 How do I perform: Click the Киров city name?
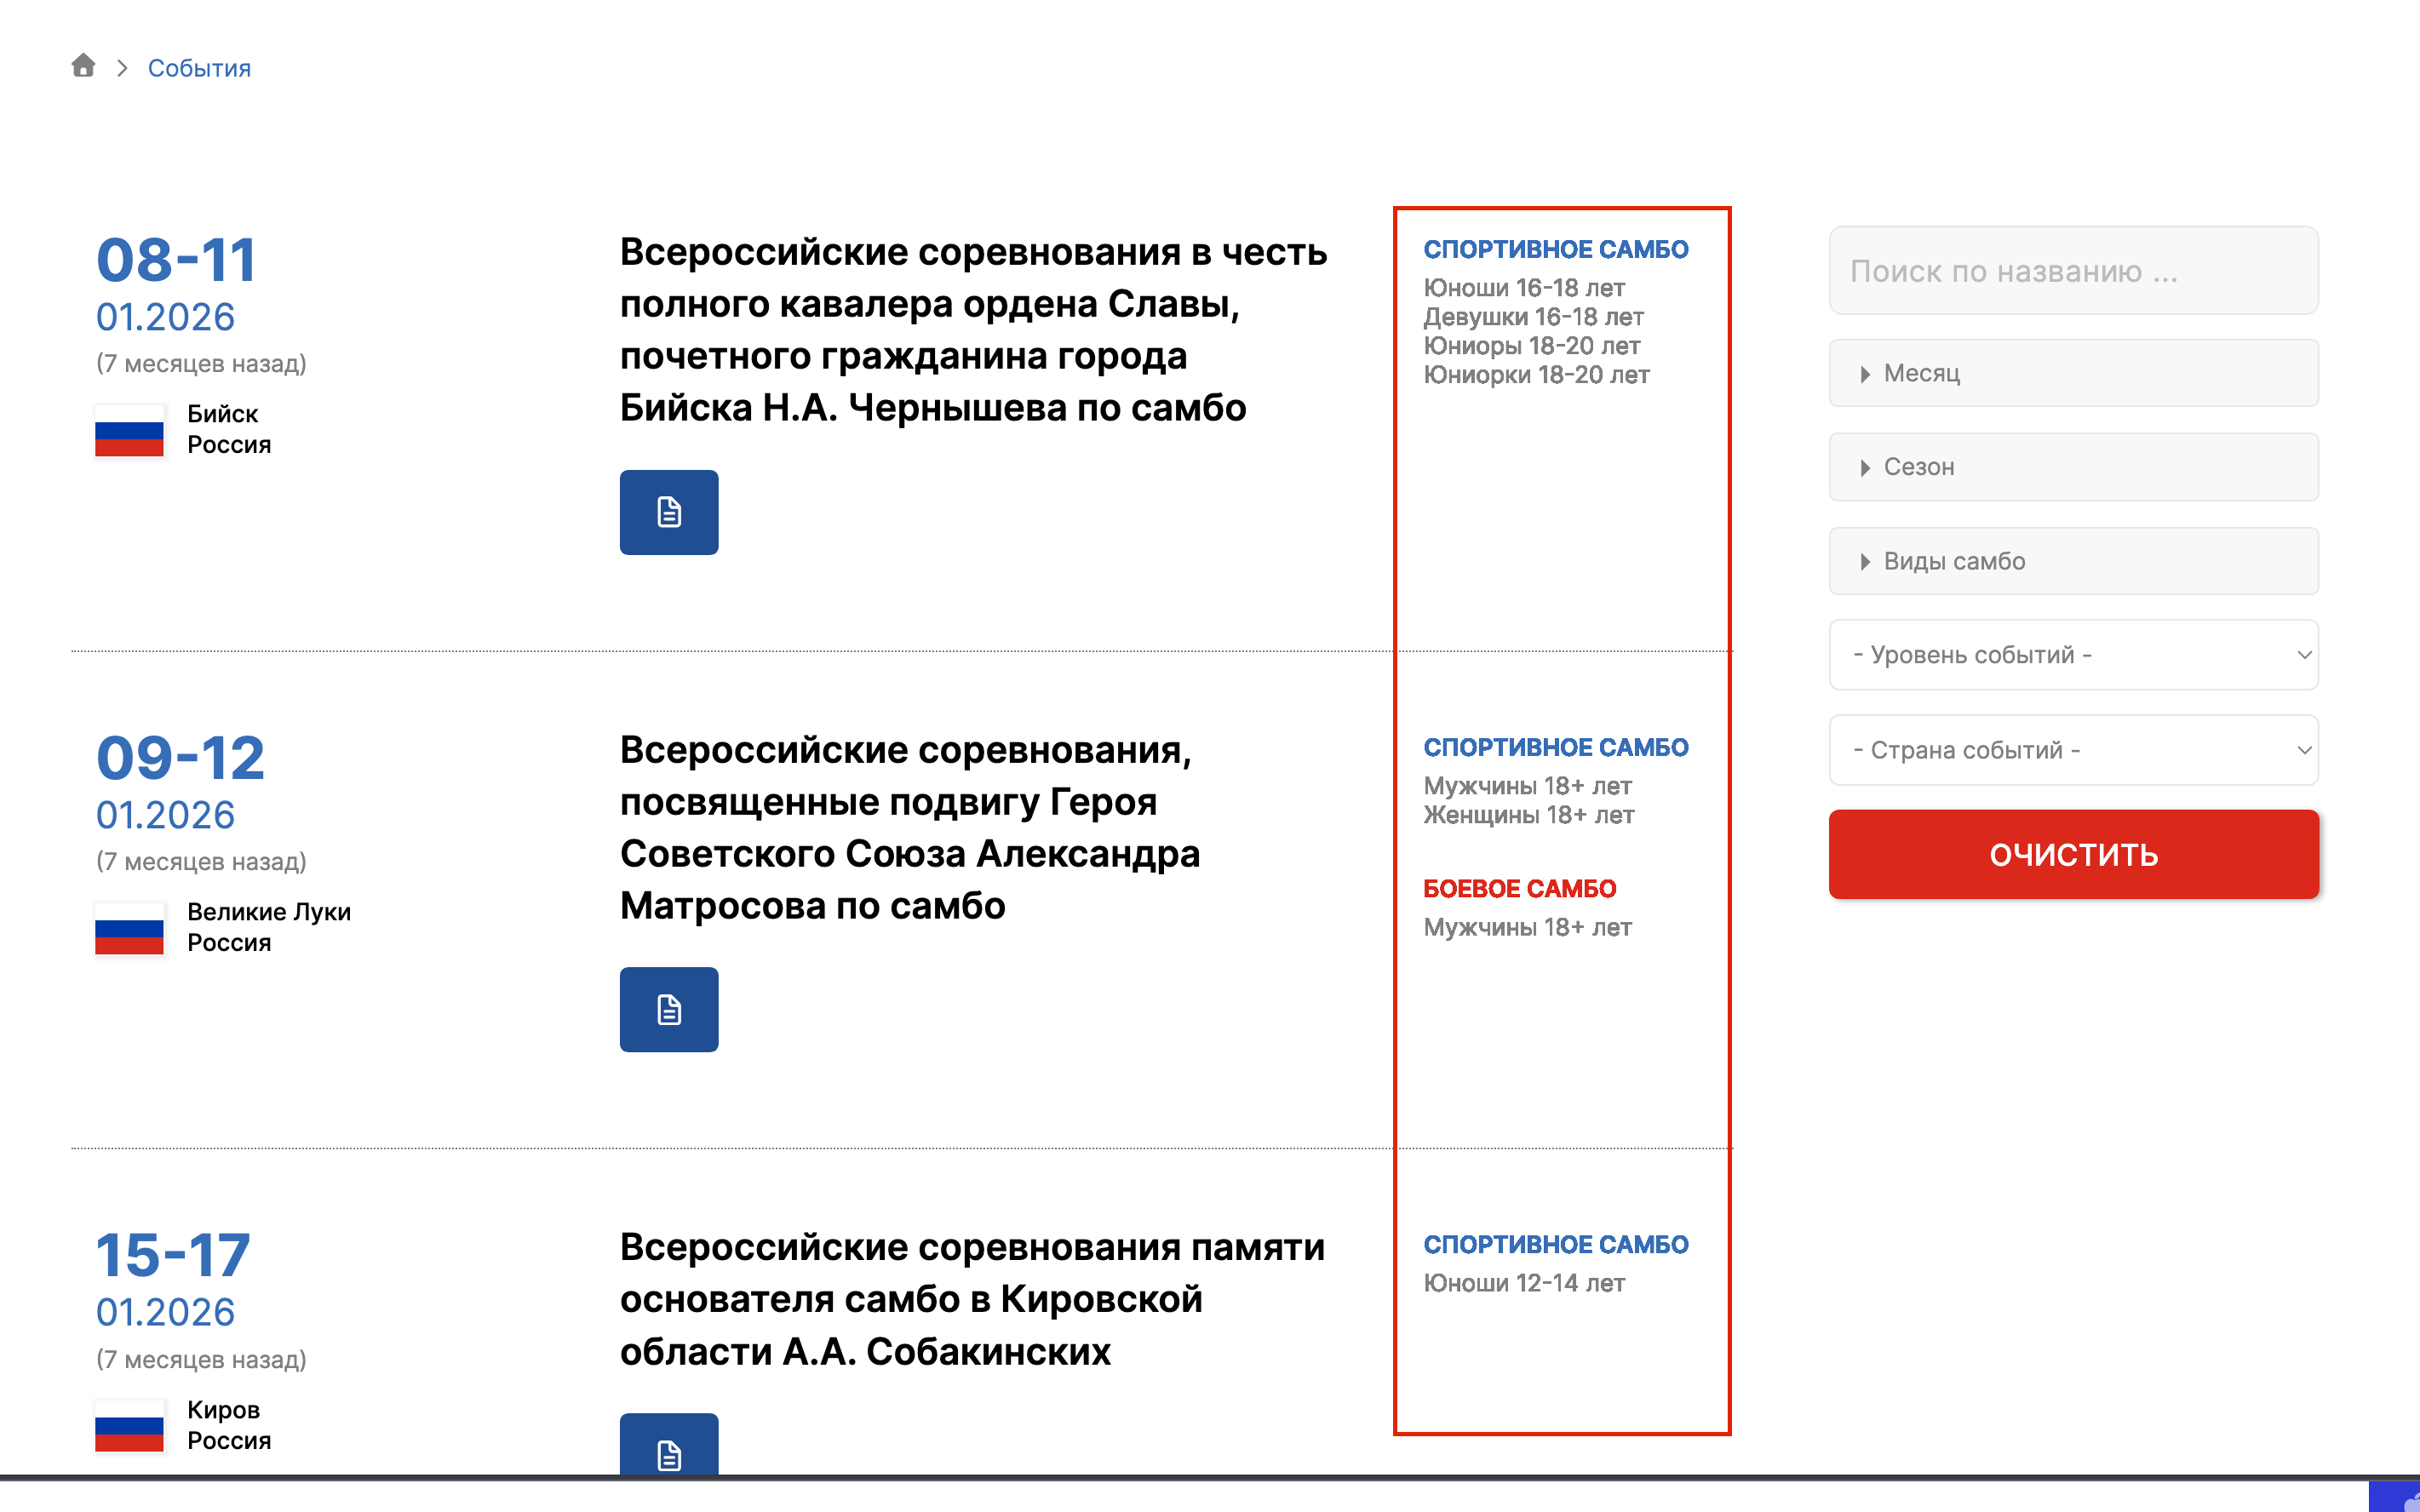click(223, 1410)
